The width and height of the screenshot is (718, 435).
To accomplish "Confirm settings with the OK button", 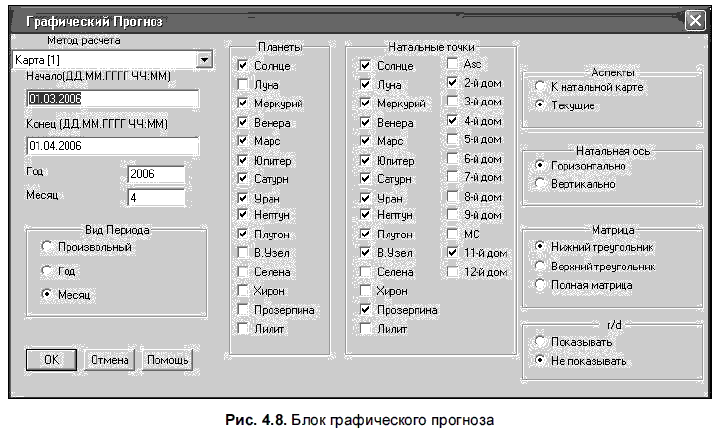I will coord(51,360).
